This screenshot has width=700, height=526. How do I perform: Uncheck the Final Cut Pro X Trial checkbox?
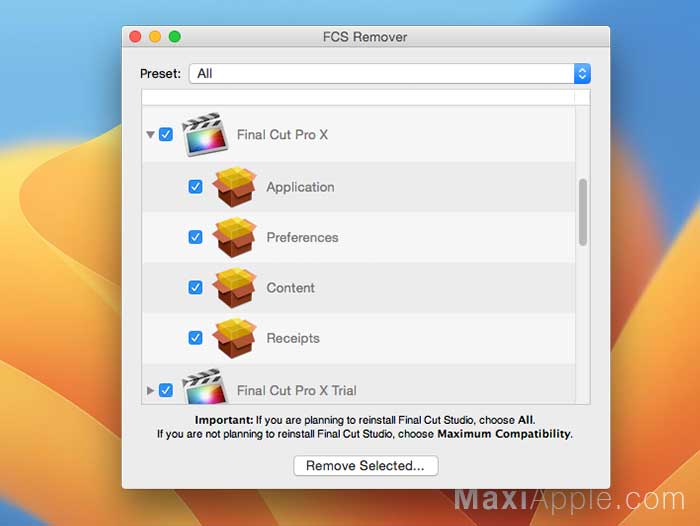click(x=166, y=390)
